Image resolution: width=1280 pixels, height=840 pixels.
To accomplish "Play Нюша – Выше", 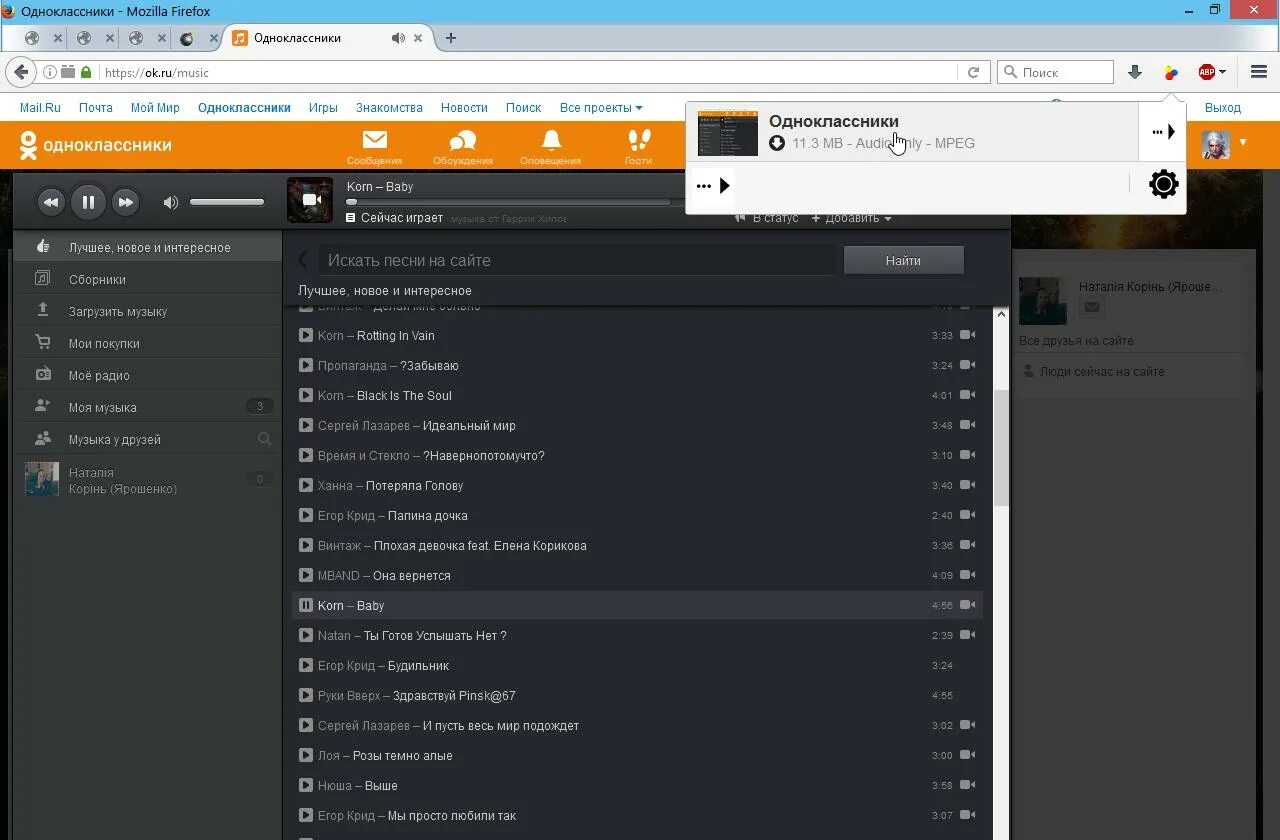I will (306, 785).
